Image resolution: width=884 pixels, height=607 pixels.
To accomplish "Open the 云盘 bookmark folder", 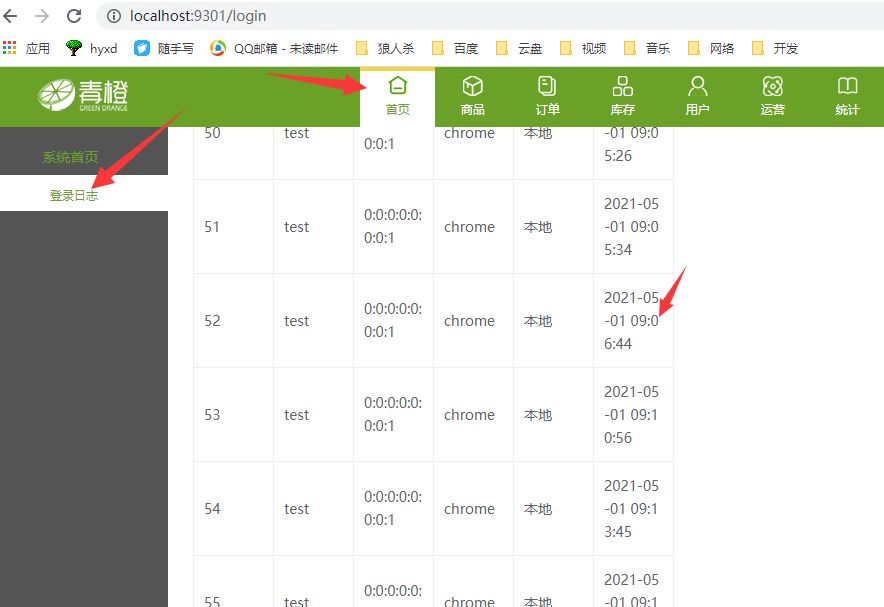I will [519, 48].
